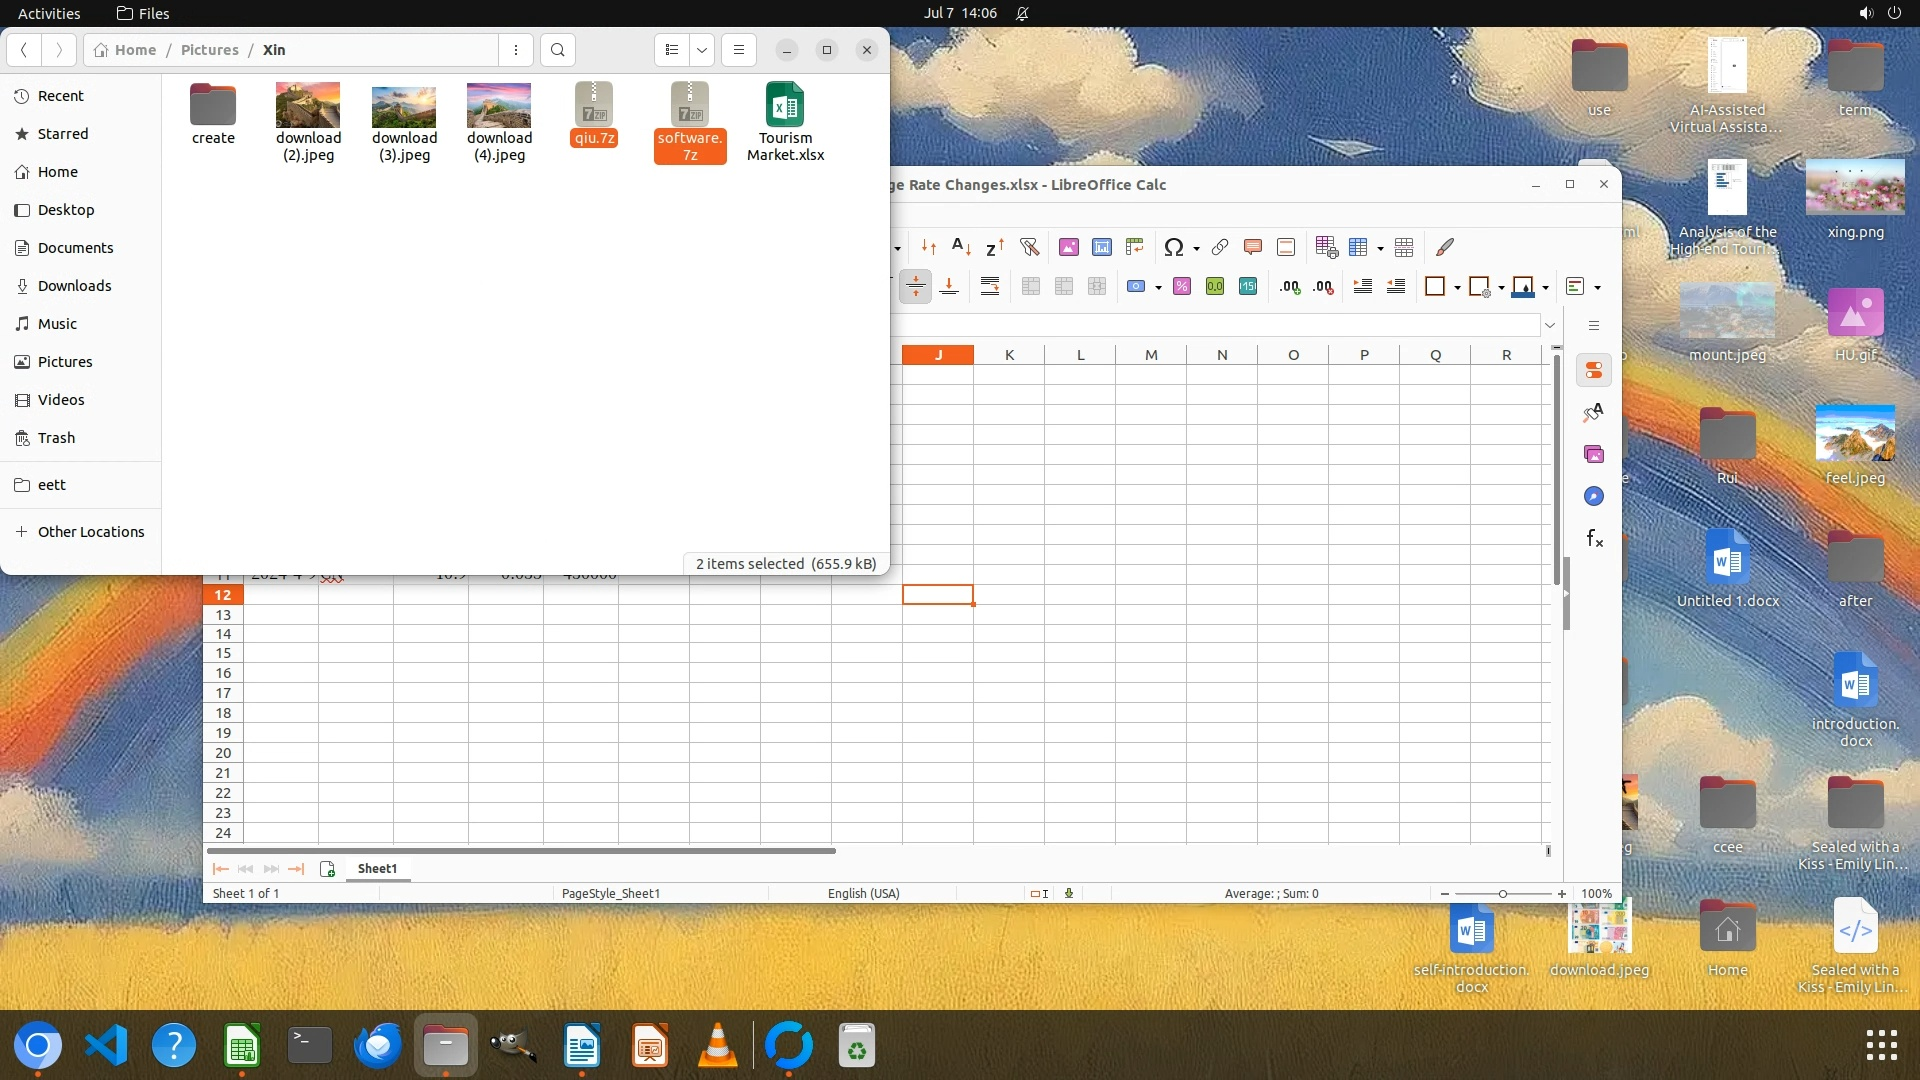Image resolution: width=1920 pixels, height=1080 pixels.
Task: Click the Insert Comment icon
Action: pyautogui.click(x=1253, y=247)
